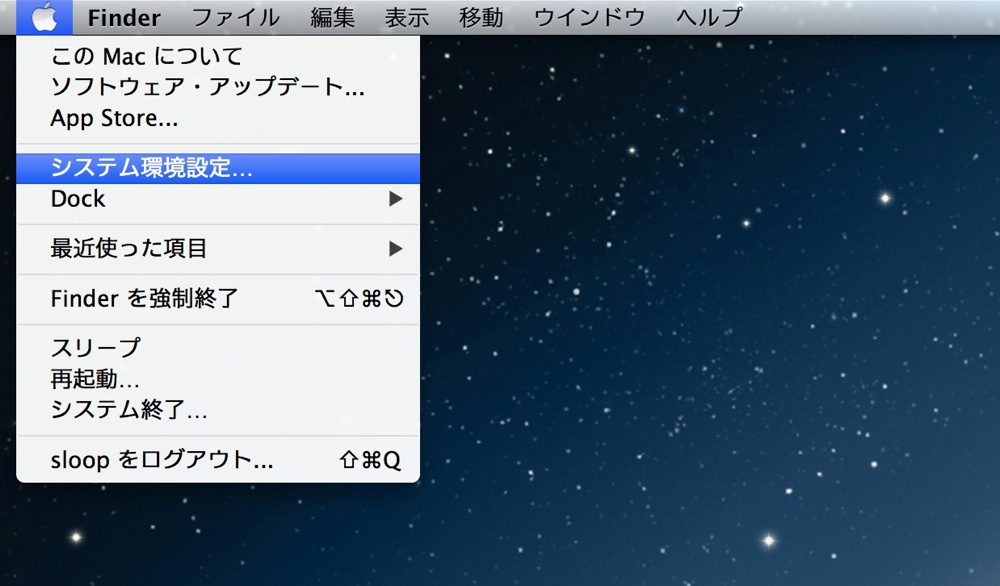The width and height of the screenshot is (1000, 586).
Task: Open the 移動 menu
Action: click(x=482, y=18)
